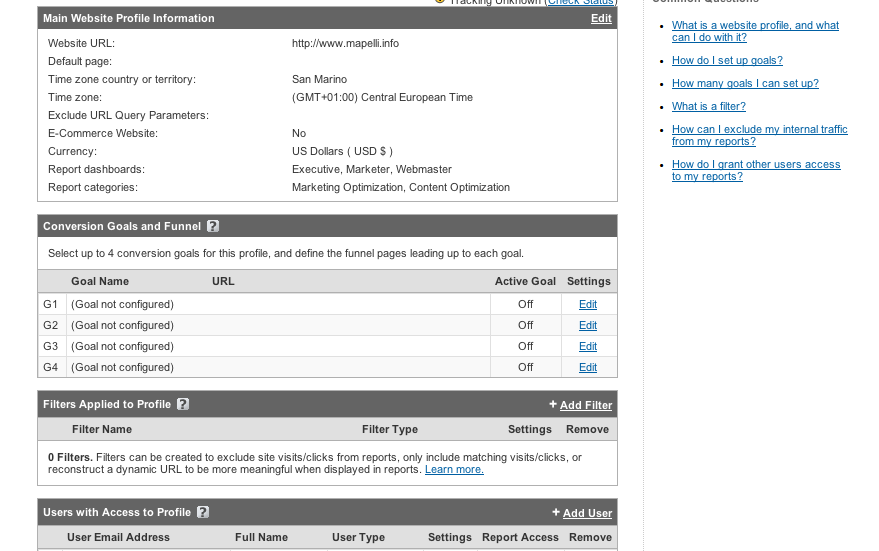Edit settings for goal G3
Image resolution: width=879 pixels, height=551 pixels.
coord(587,346)
